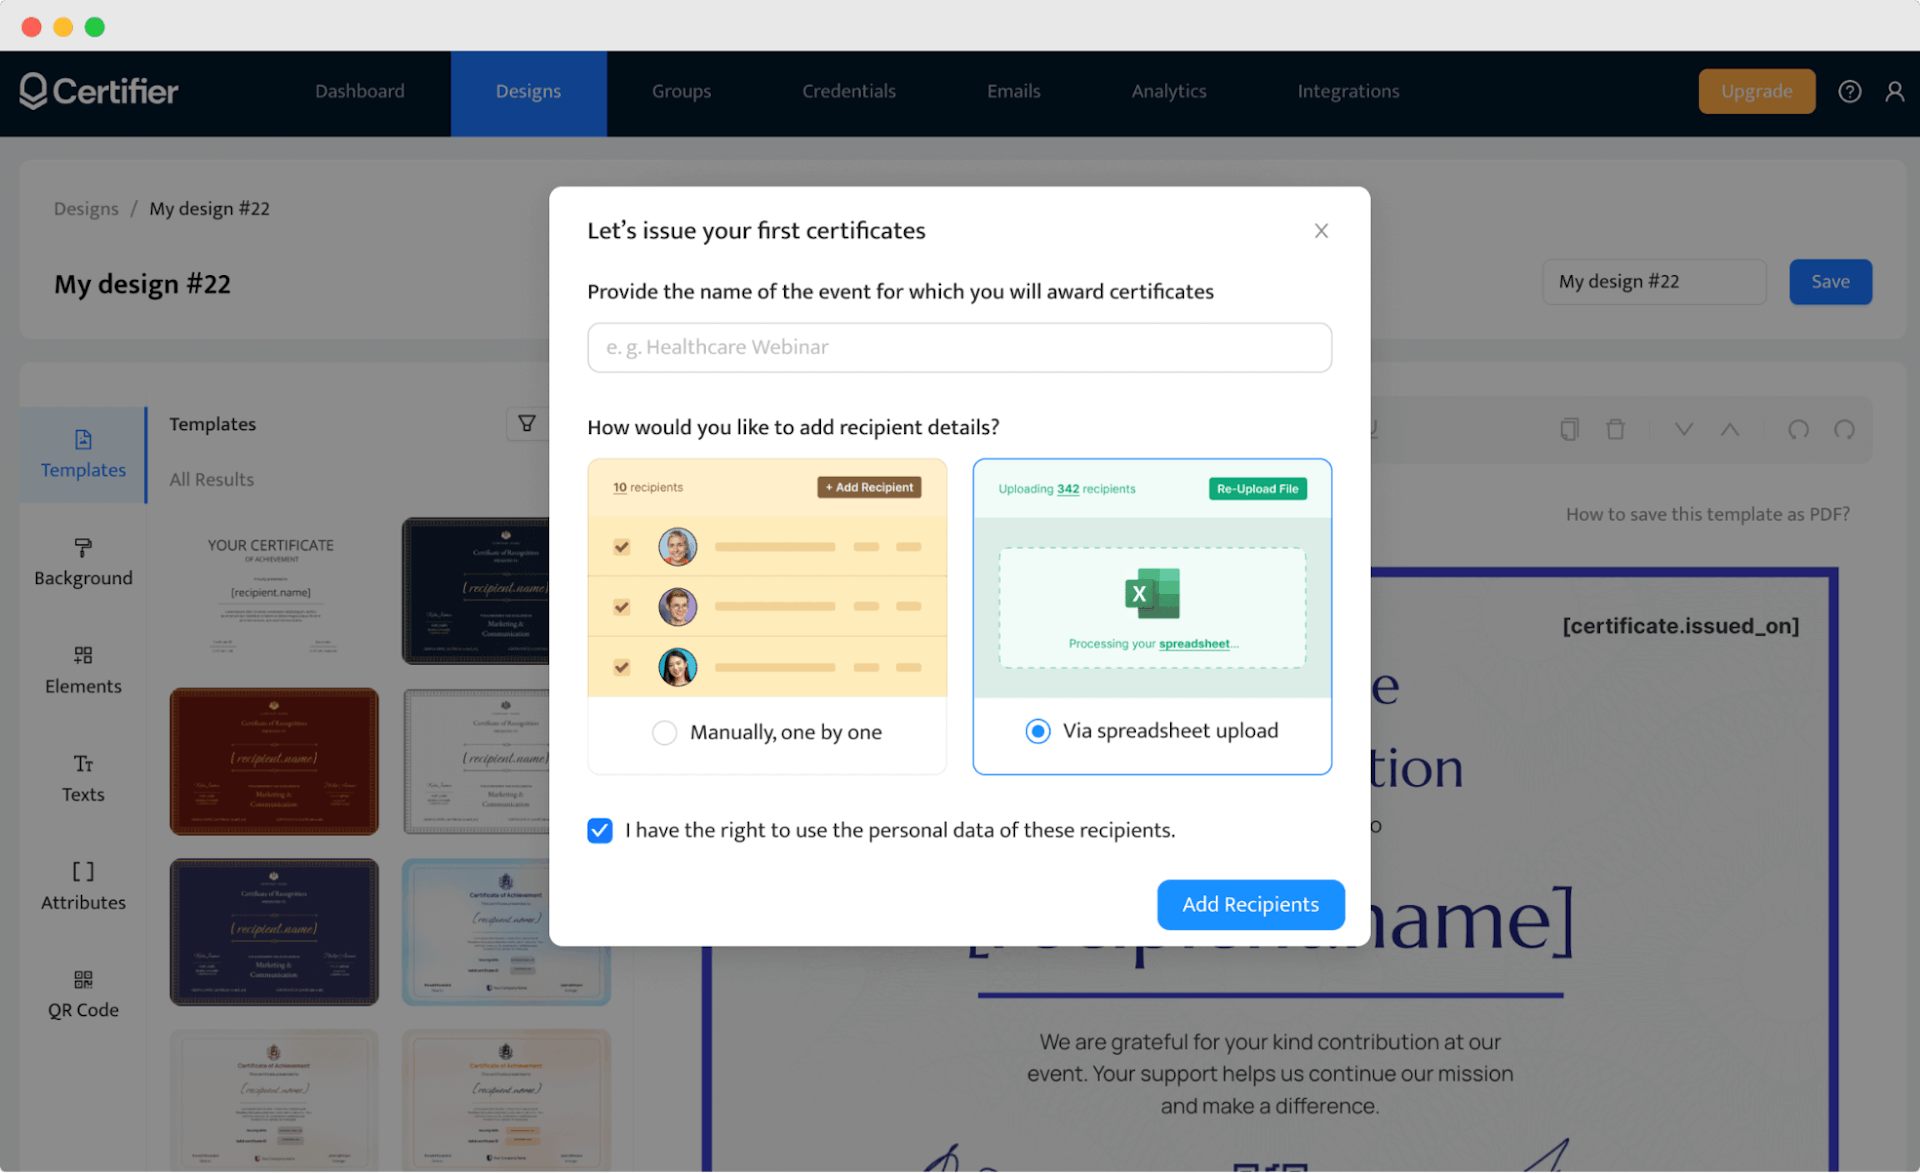The image size is (1920, 1173).
Task: Click the help icon in top navigation
Action: (1846, 92)
